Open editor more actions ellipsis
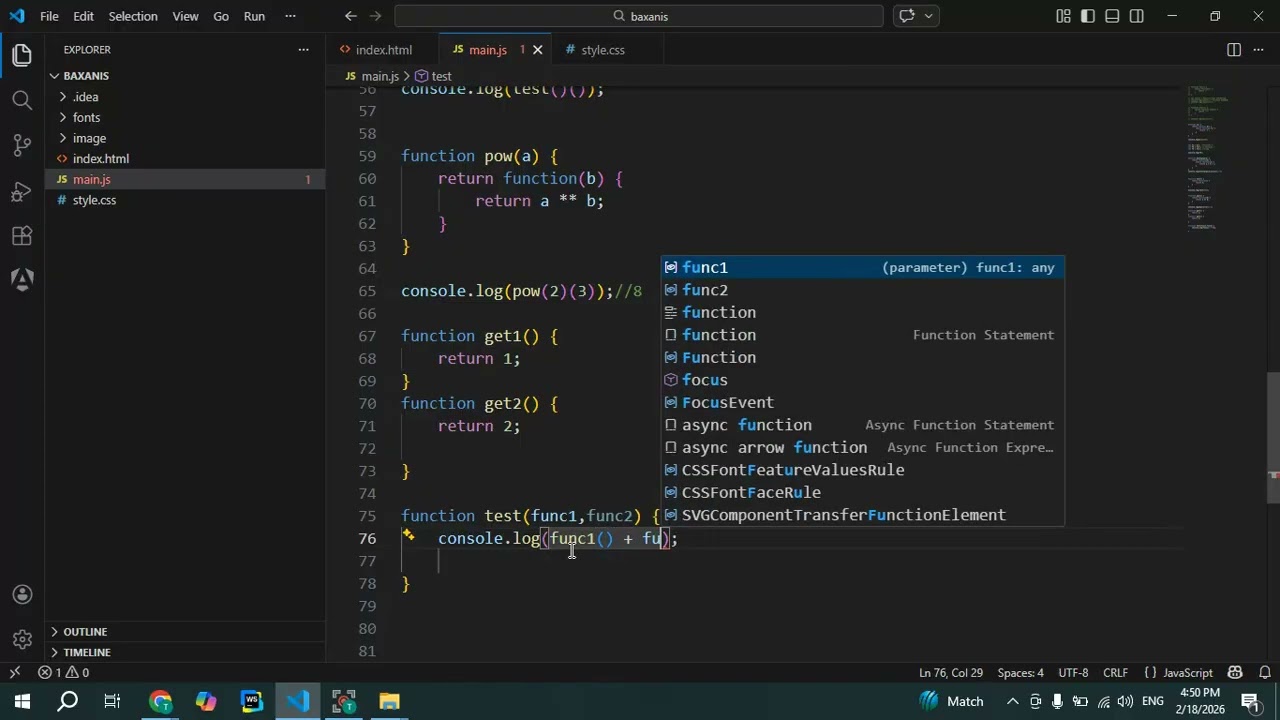This screenshot has height=720, width=1280. pos(1259,49)
